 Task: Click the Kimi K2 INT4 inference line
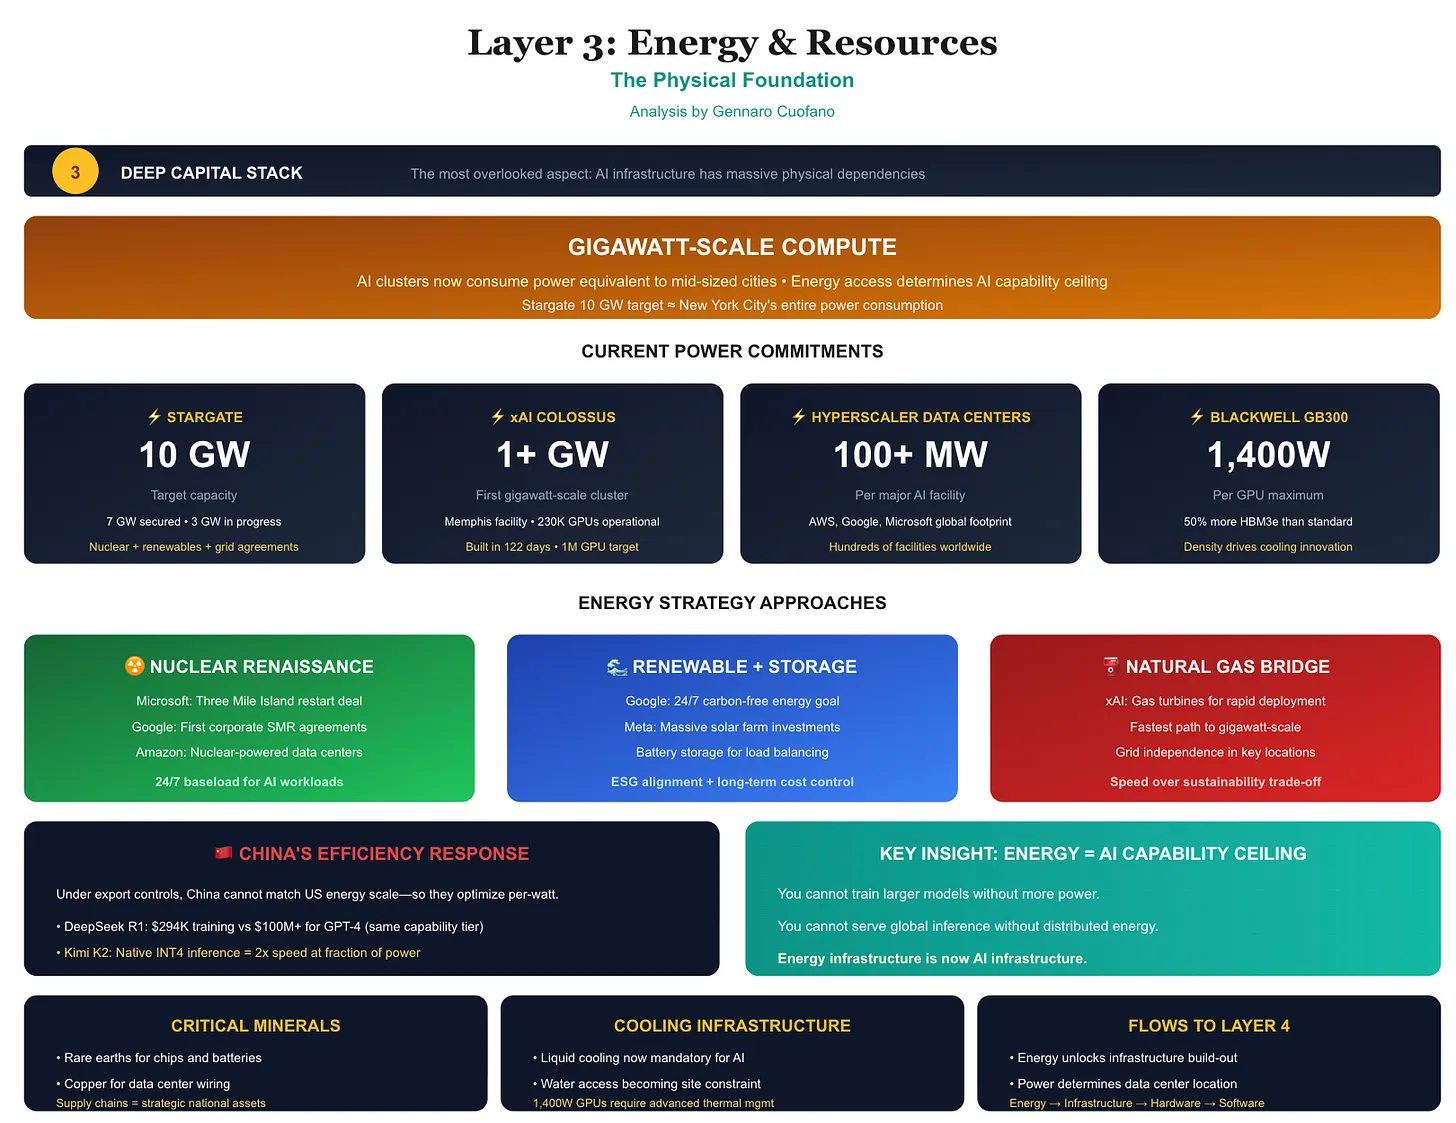click(x=238, y=953)
